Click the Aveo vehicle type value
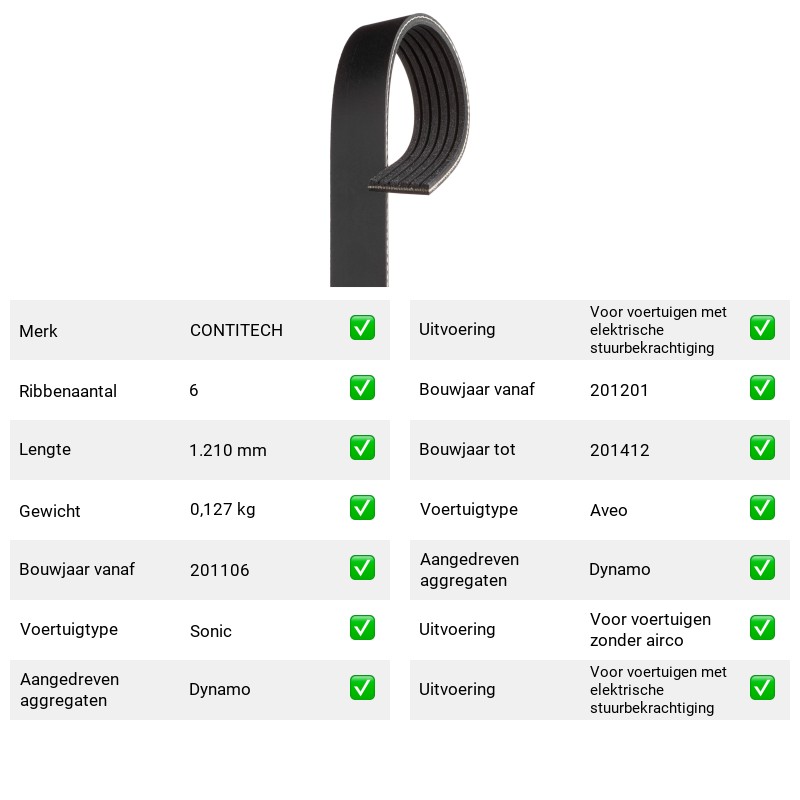The image size is (800, 800). pos(609,510)
